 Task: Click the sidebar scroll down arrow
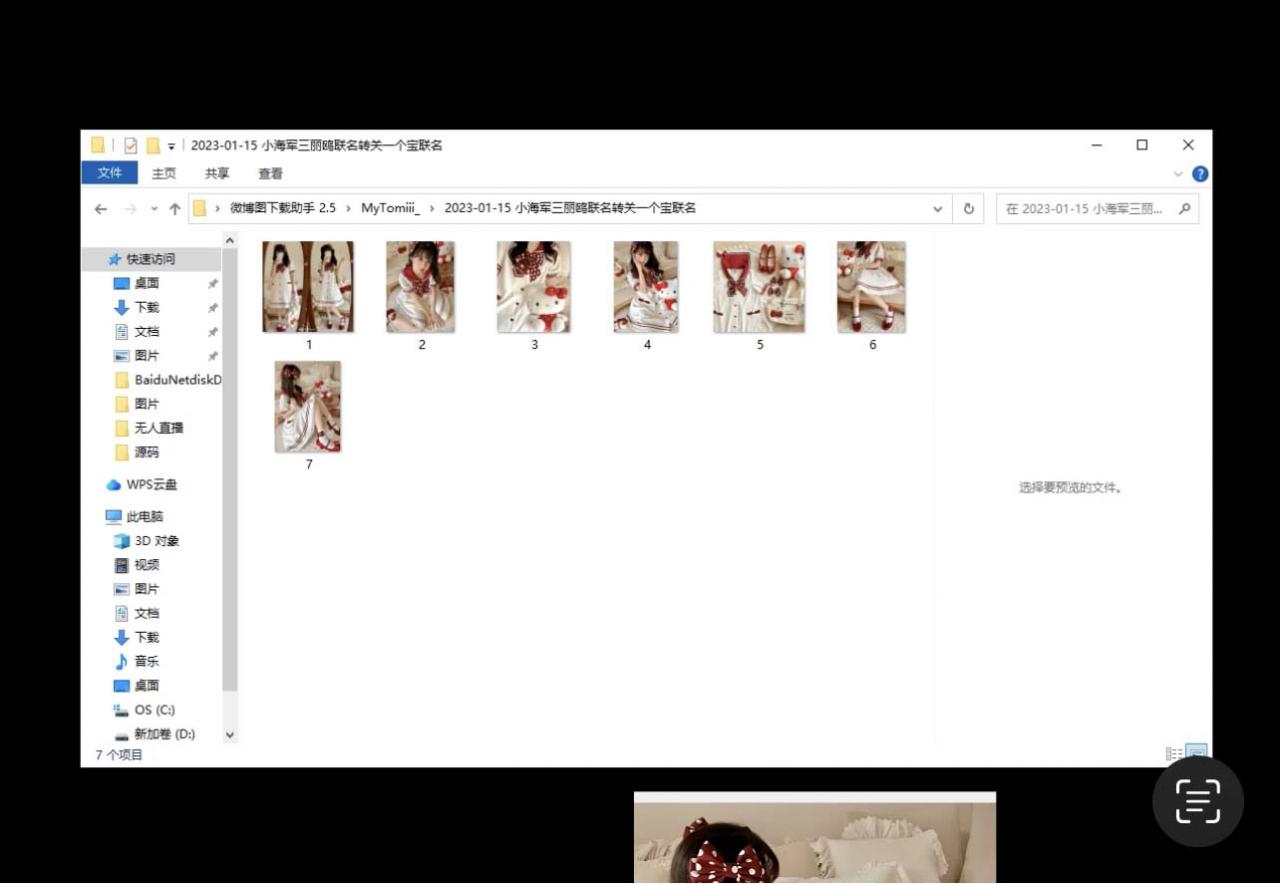pos(229,735)
